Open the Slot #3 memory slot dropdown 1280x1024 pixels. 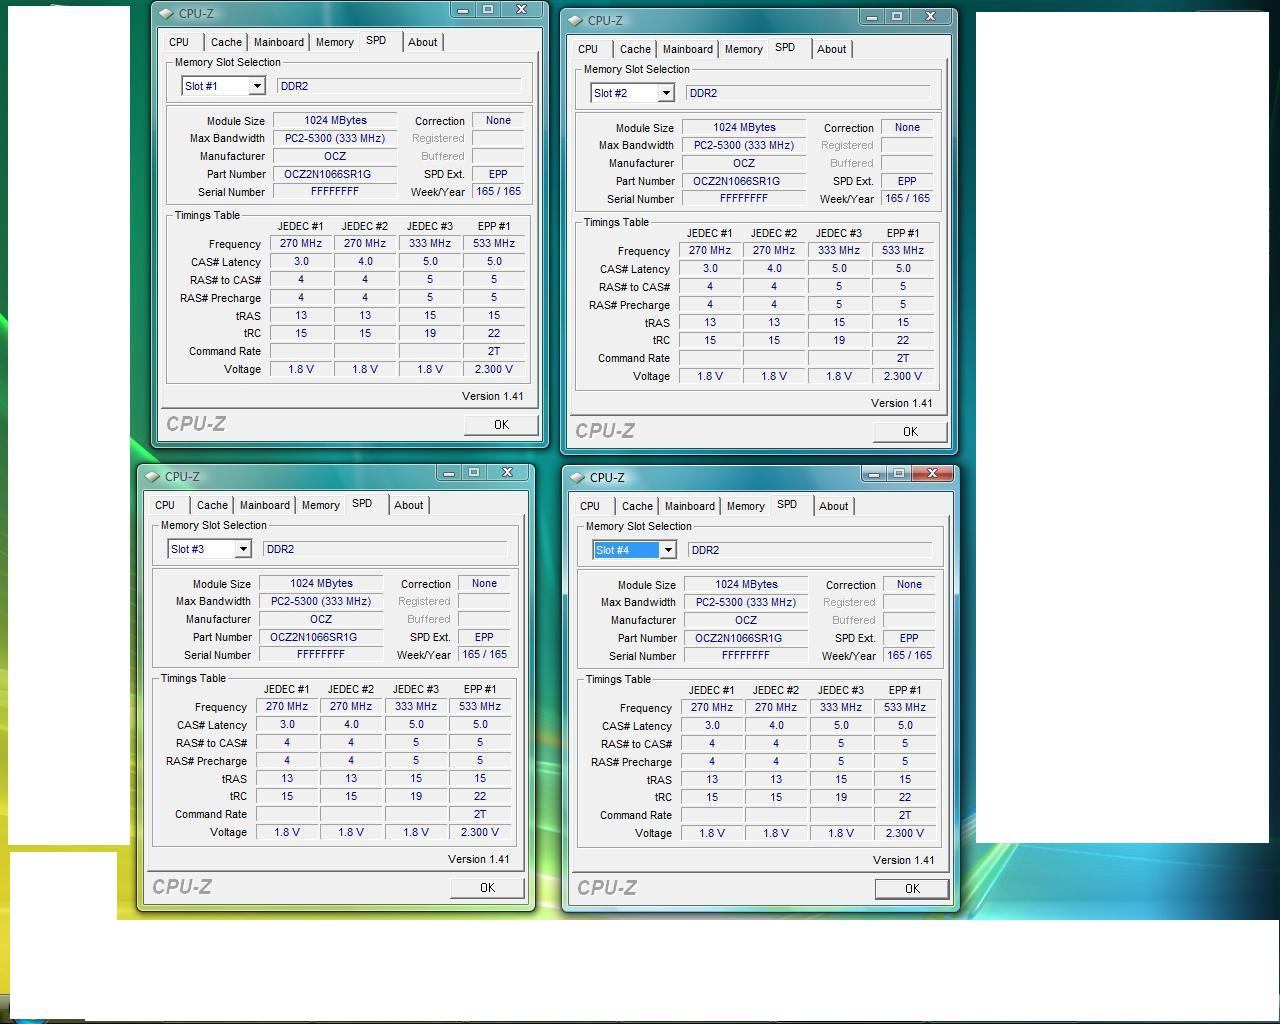(x=242, y=549)
